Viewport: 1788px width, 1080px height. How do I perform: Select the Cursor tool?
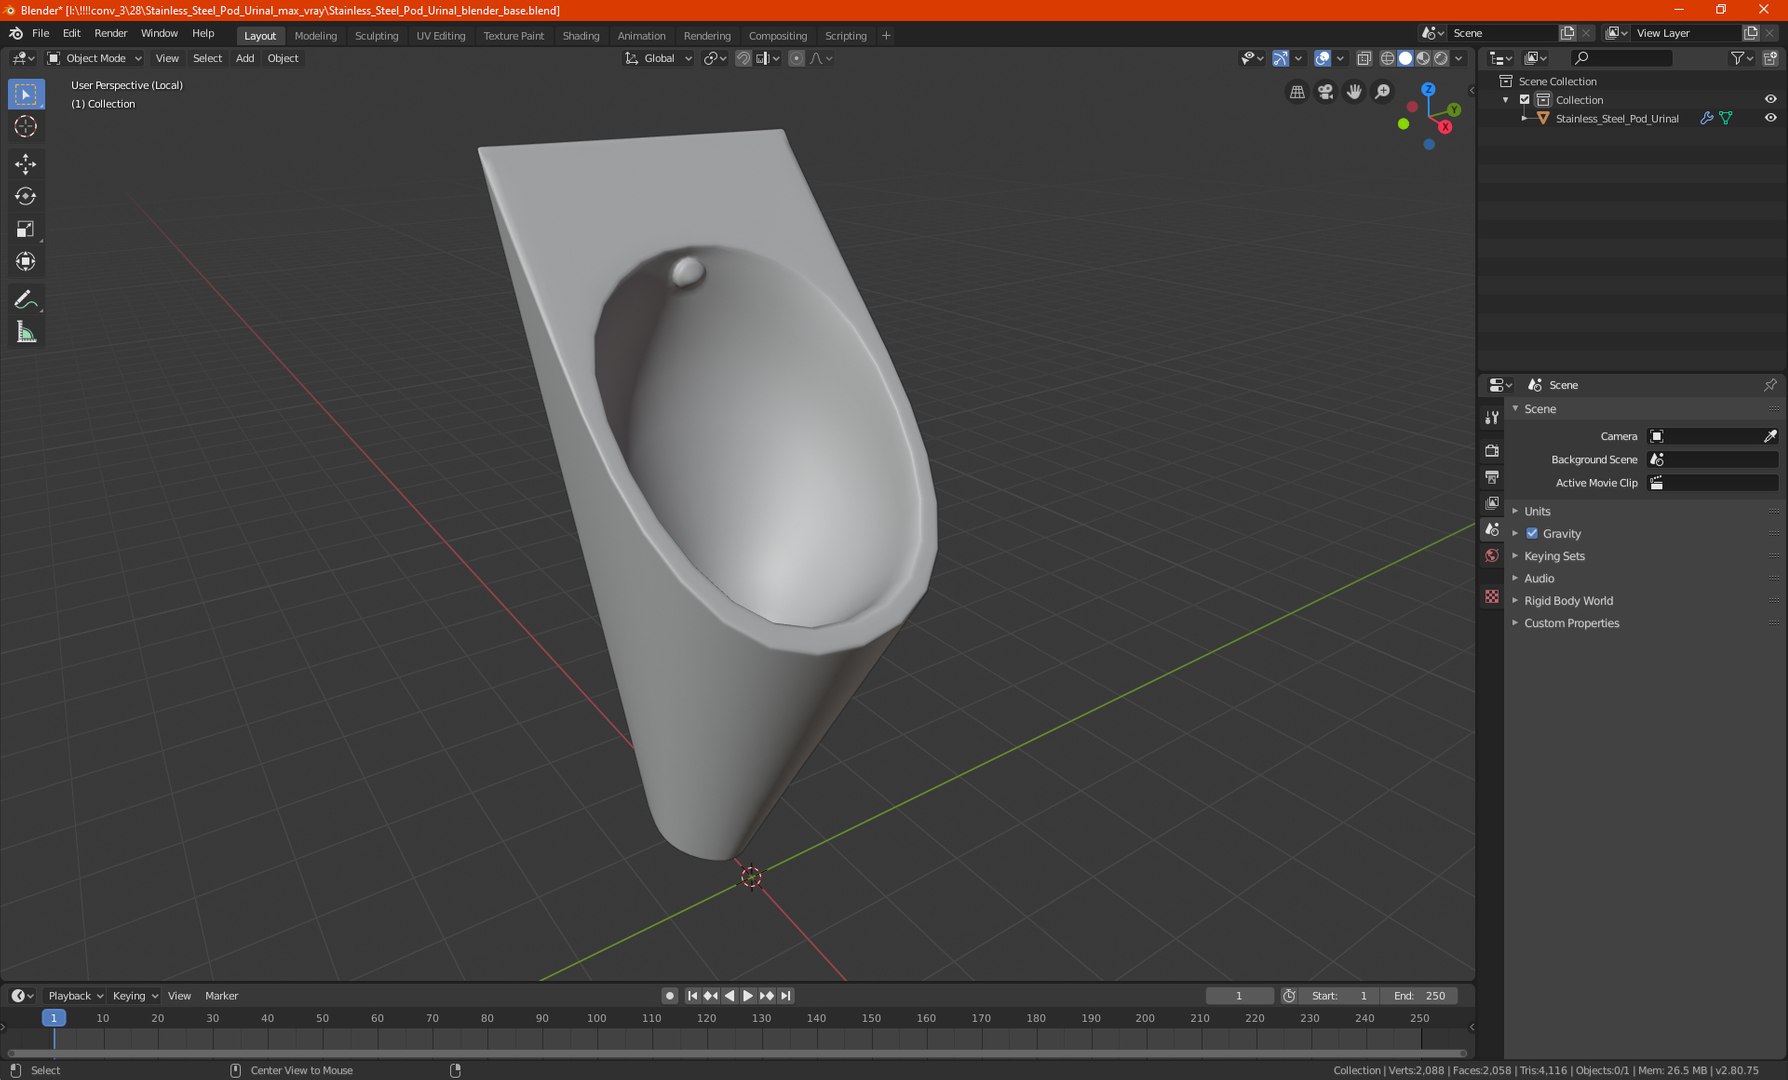click(x=26, y=127)
